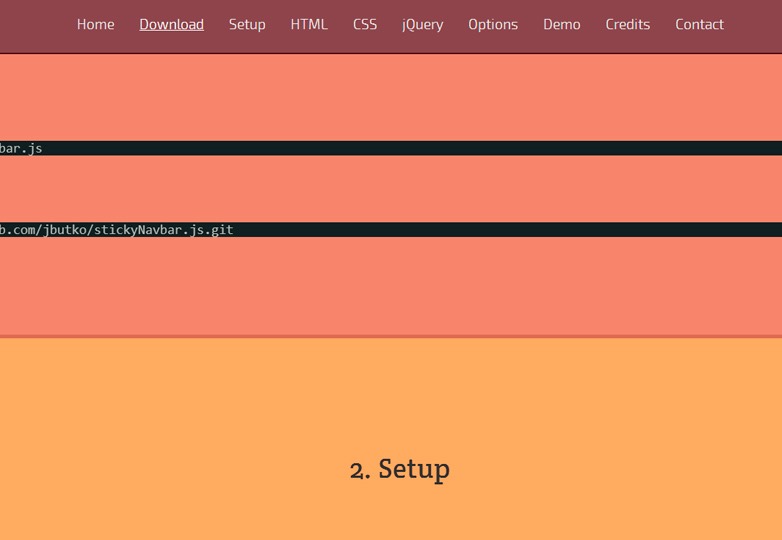Screen dimensions: 782x540
Task: Go to the Setup navbar item
Action: pos(247,25)
